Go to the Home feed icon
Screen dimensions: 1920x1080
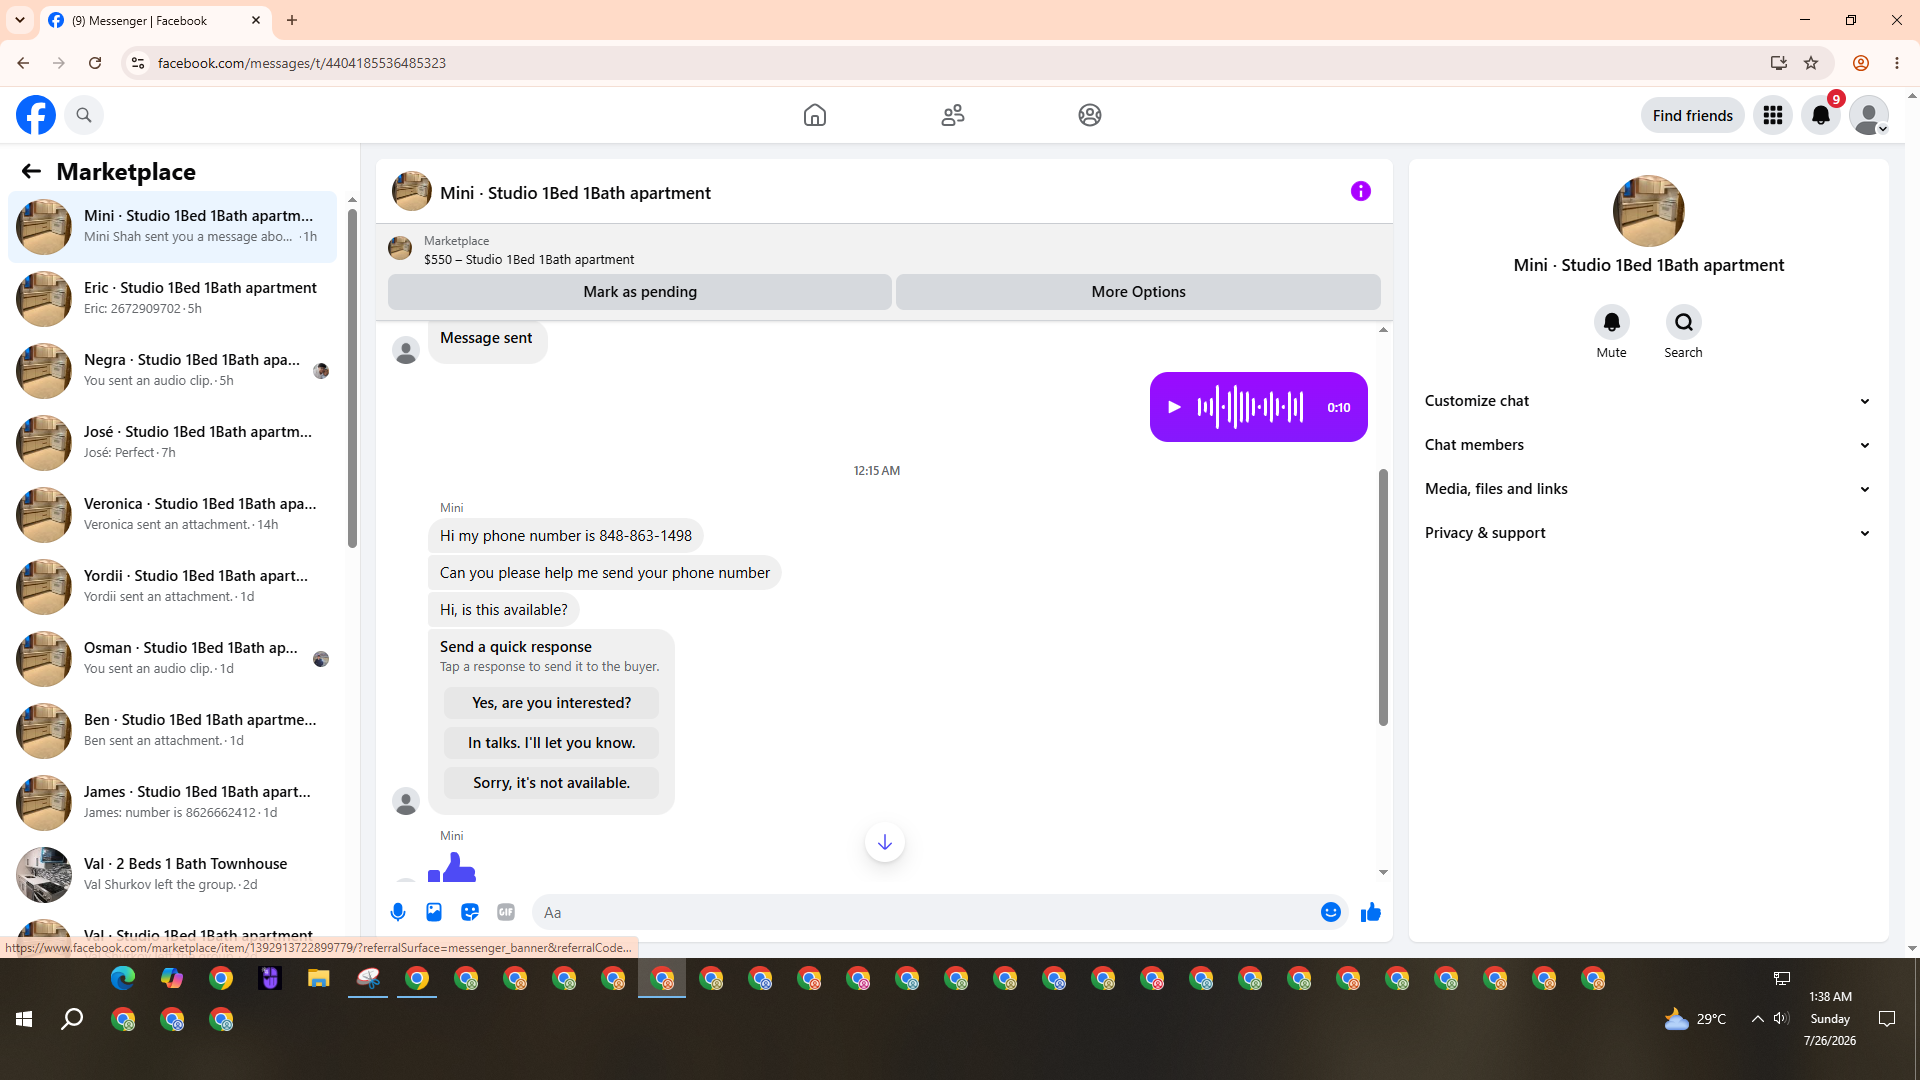coord(815,115)
